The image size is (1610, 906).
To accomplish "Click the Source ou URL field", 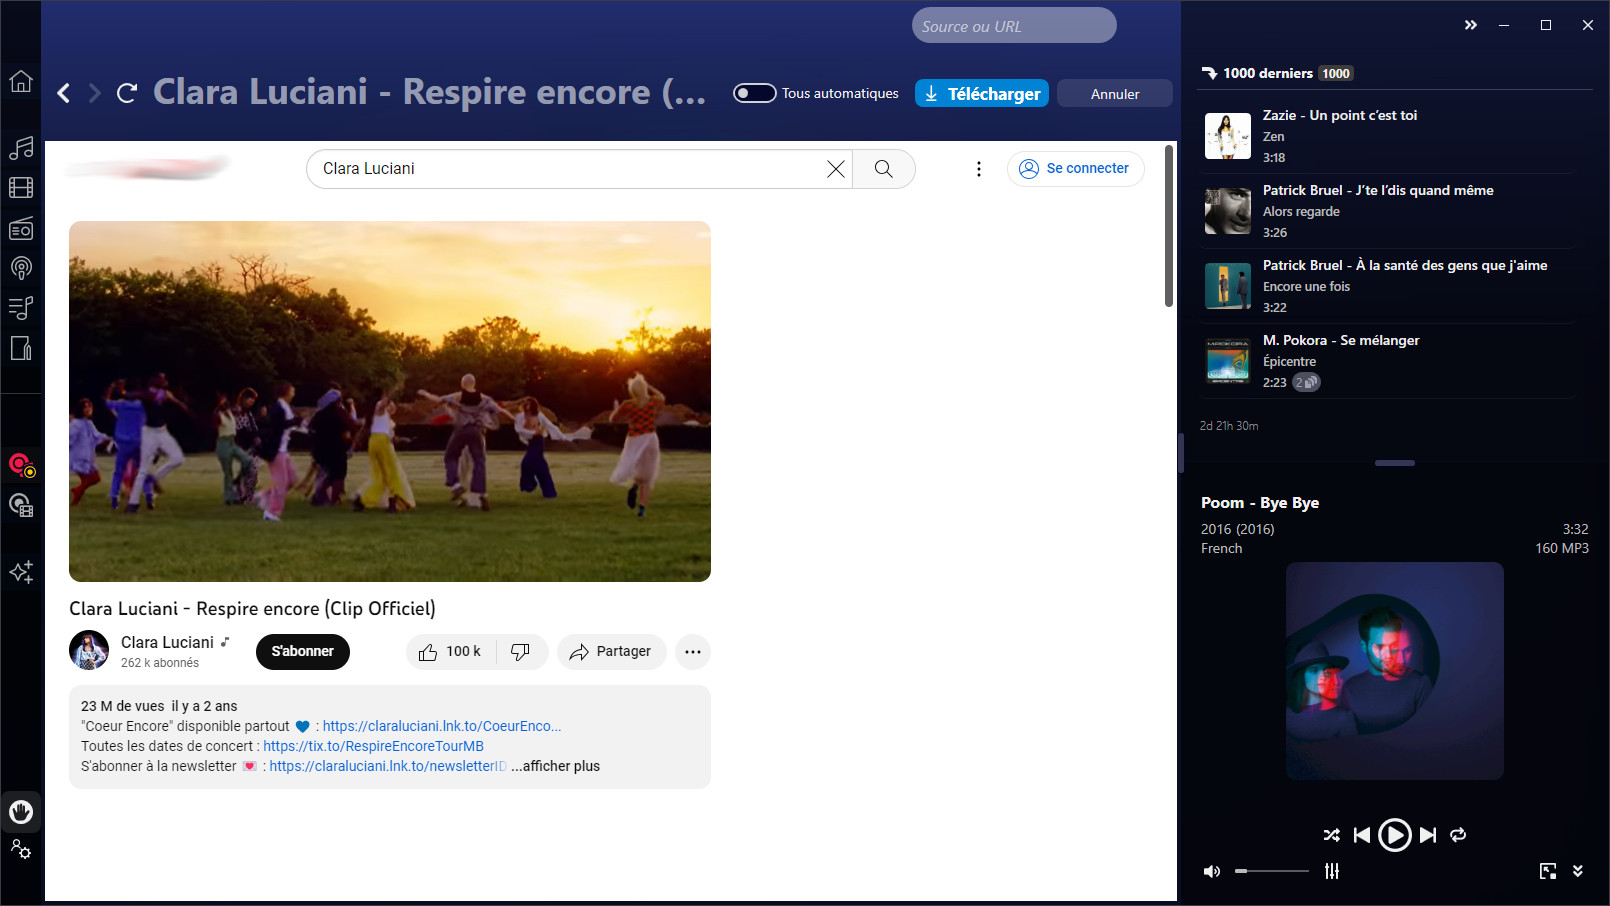I will [x=1013, y=26].
